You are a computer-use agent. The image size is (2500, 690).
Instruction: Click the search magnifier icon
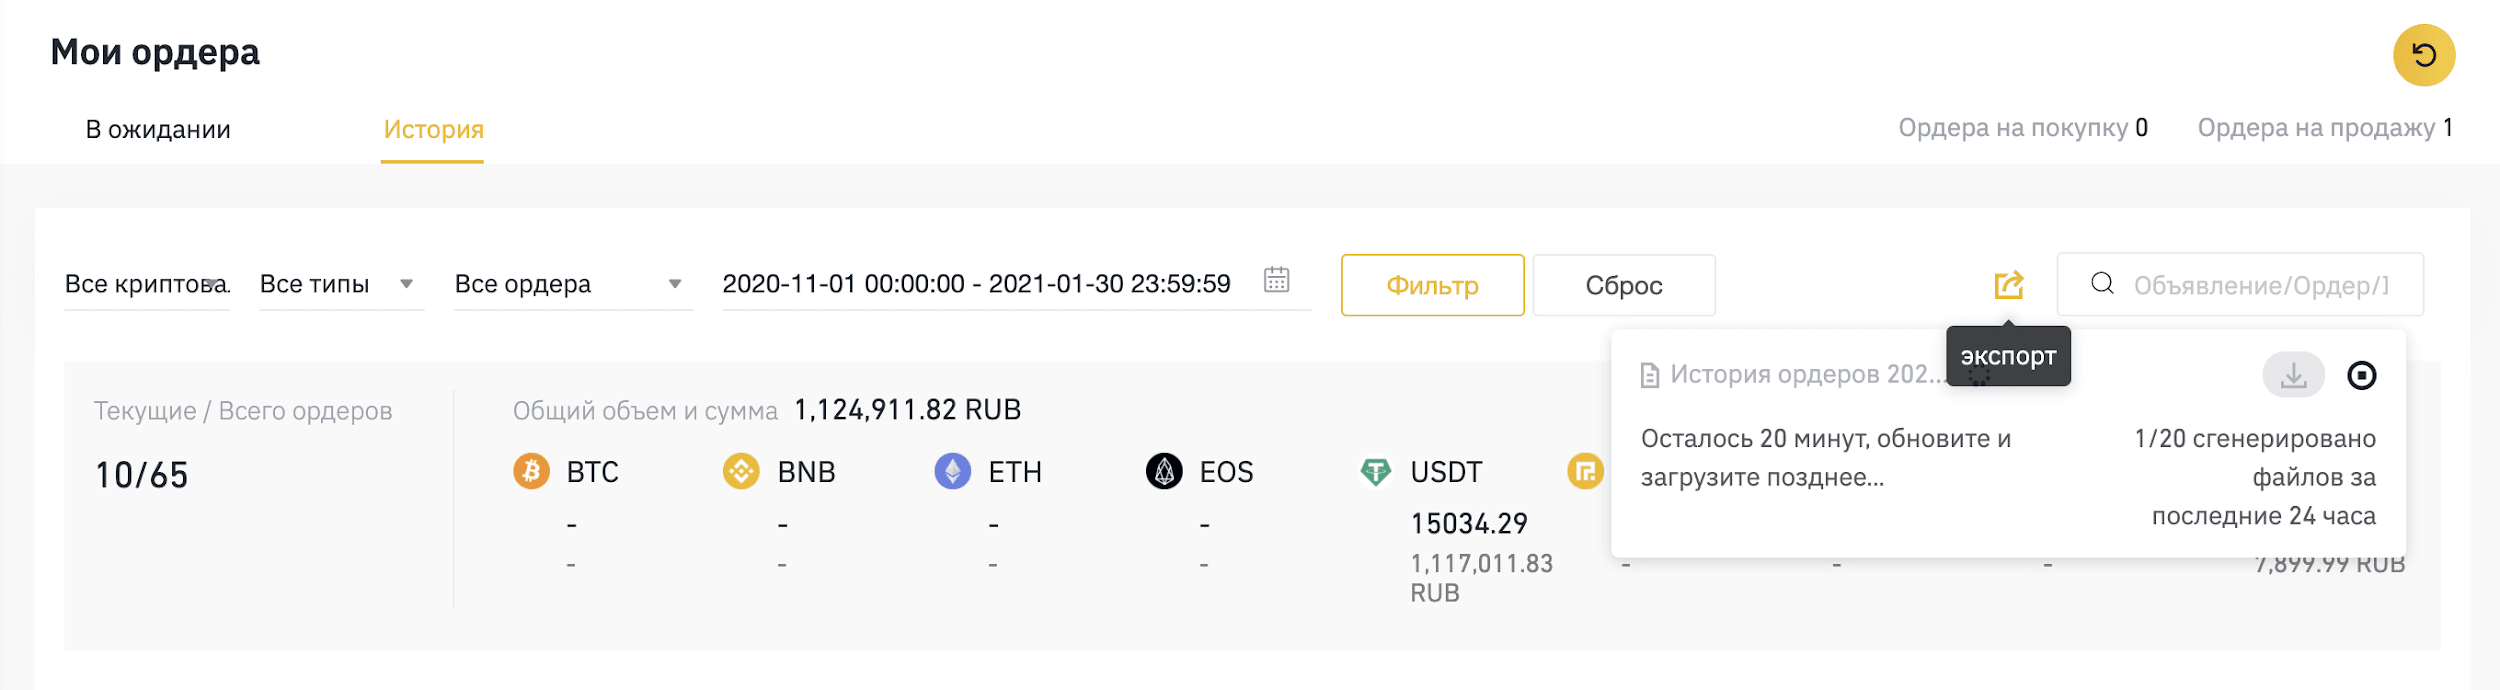pyautogui.click(x=2102, y=284)
